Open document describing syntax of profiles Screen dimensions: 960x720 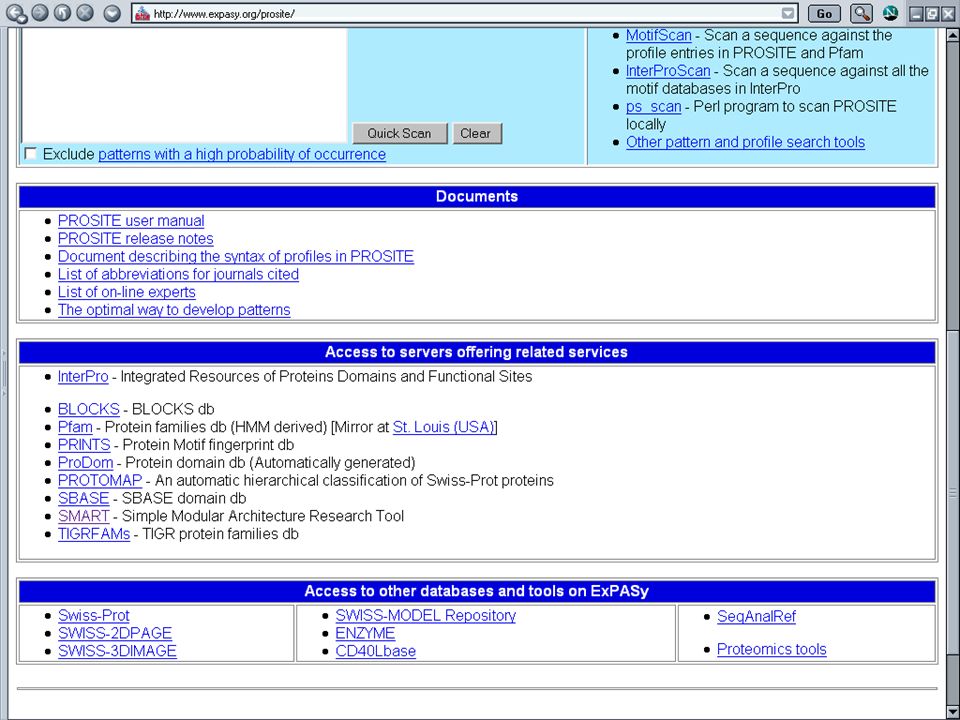pyautogui.click(x=236, y=257)
